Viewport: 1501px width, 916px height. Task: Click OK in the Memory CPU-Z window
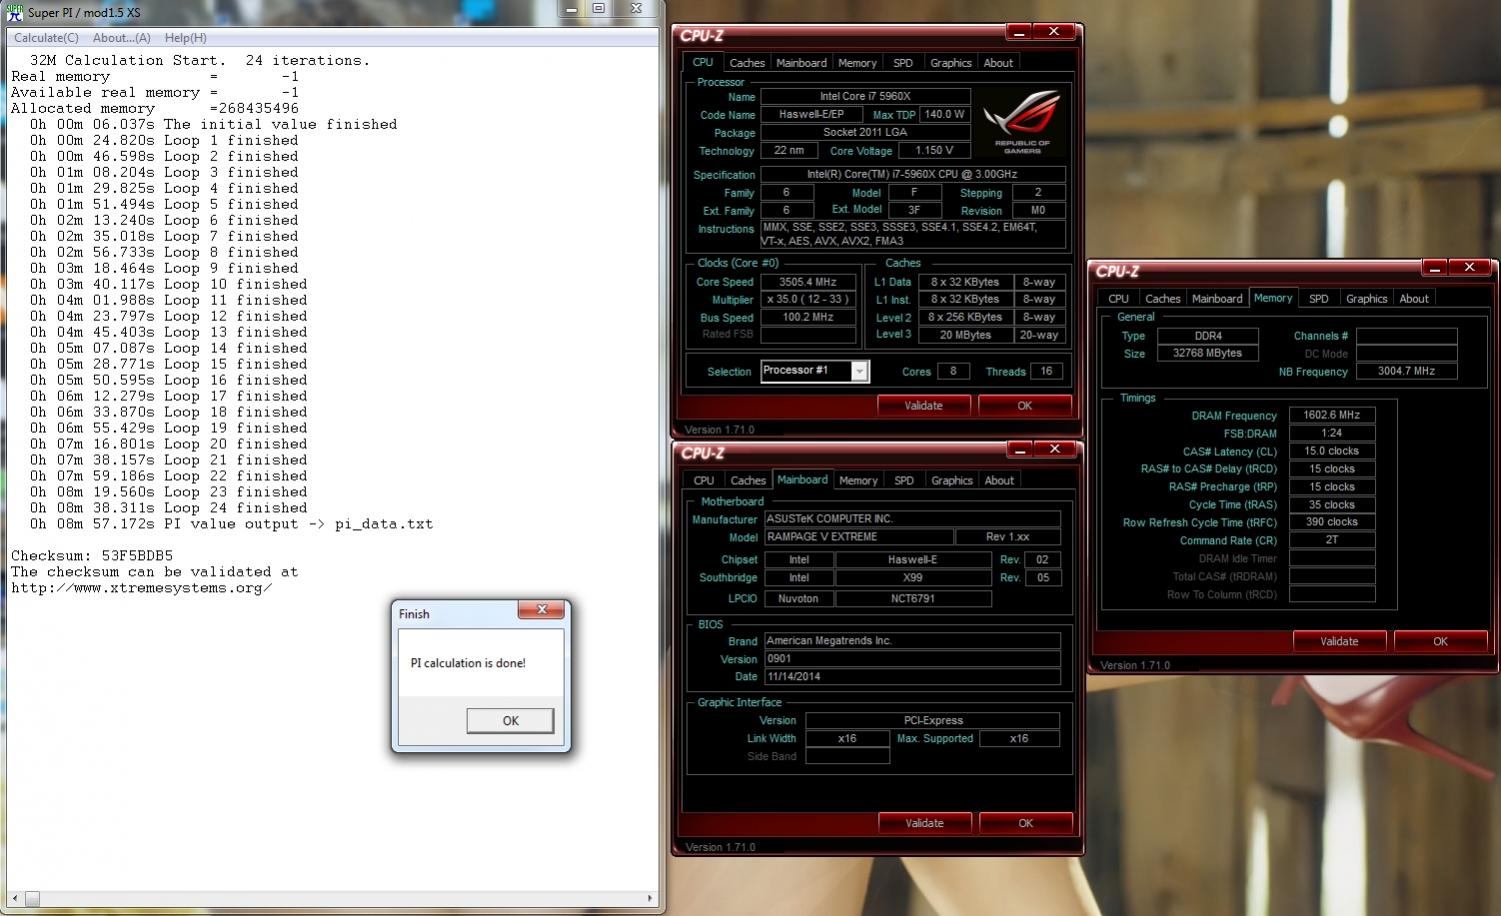(x=1440, y=641)
